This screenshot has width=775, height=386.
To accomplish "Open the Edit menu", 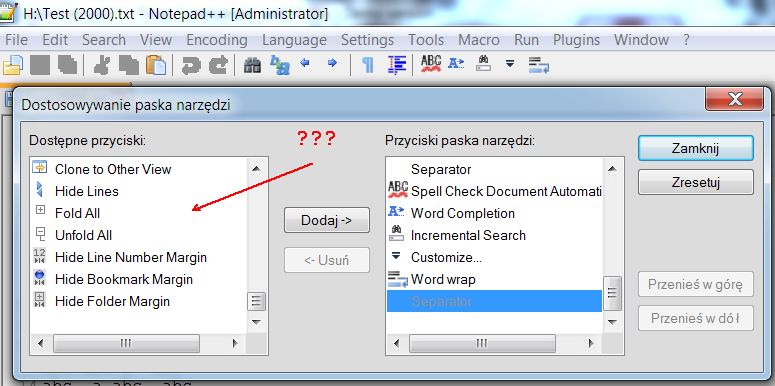I will (55, 40).
